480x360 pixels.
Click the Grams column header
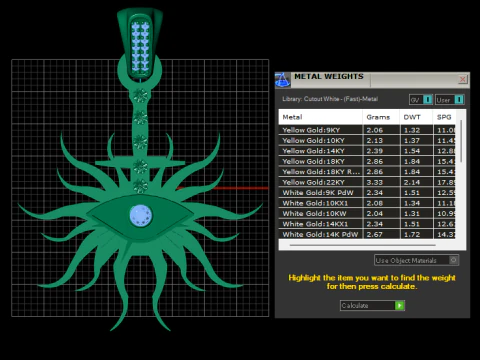click(x=381, y=117)
